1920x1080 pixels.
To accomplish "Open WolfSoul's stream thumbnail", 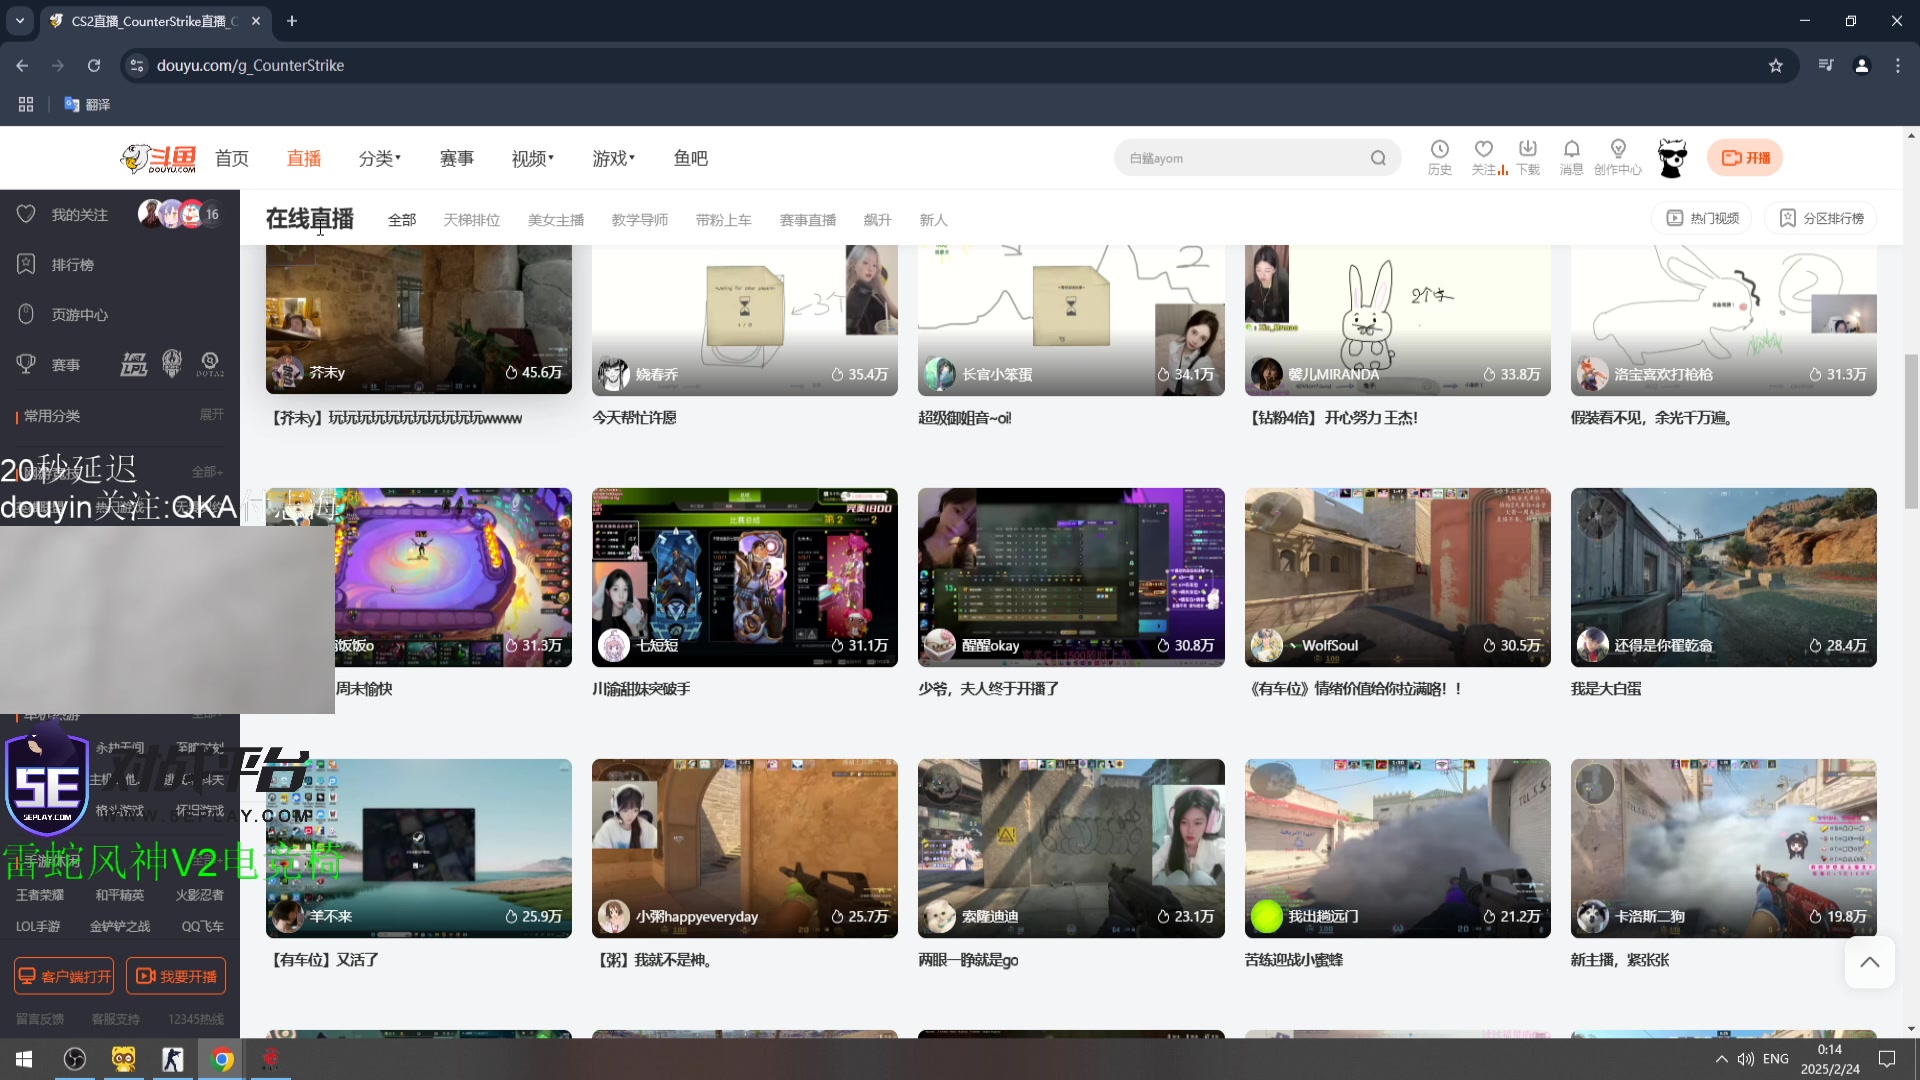I will (x=1397, y=577).
